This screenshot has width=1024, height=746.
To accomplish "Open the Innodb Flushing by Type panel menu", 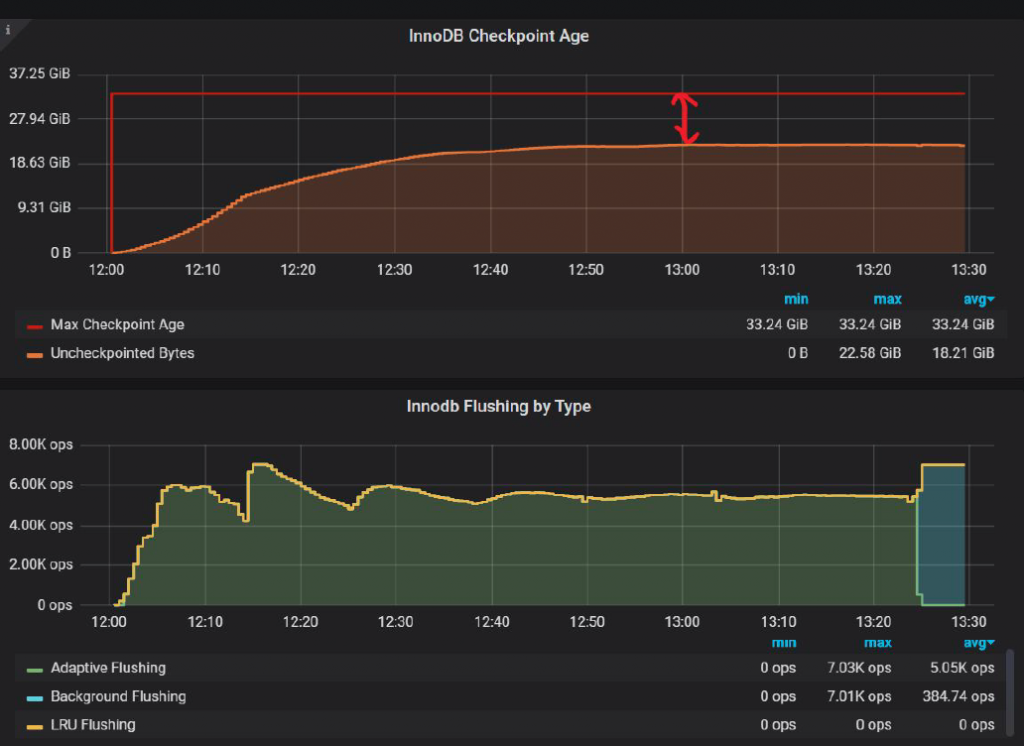I will (x=499, y=406).
